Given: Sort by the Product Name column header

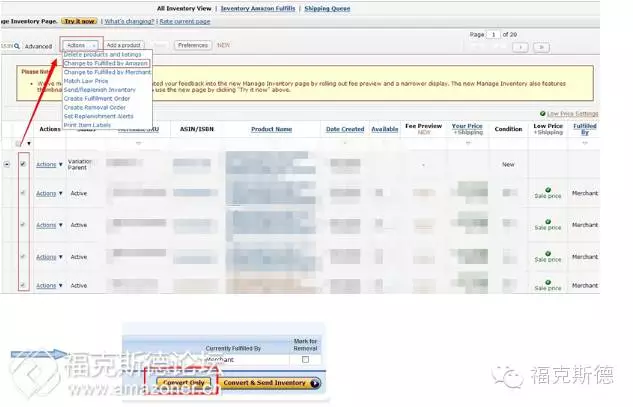Looking at the screenshot, I should (272, 129).
